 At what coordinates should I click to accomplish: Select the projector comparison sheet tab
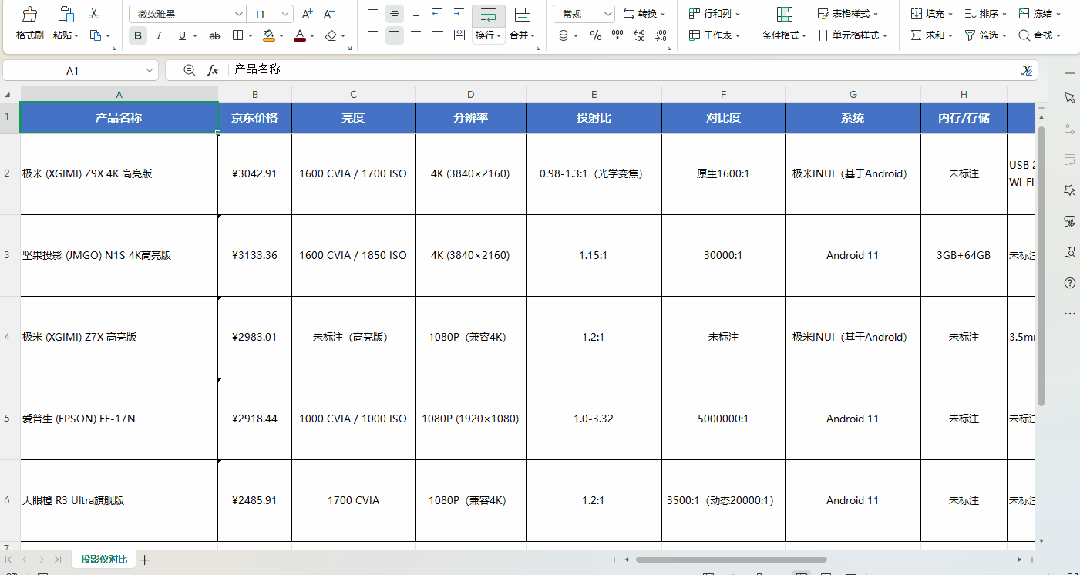pos(104,559)
